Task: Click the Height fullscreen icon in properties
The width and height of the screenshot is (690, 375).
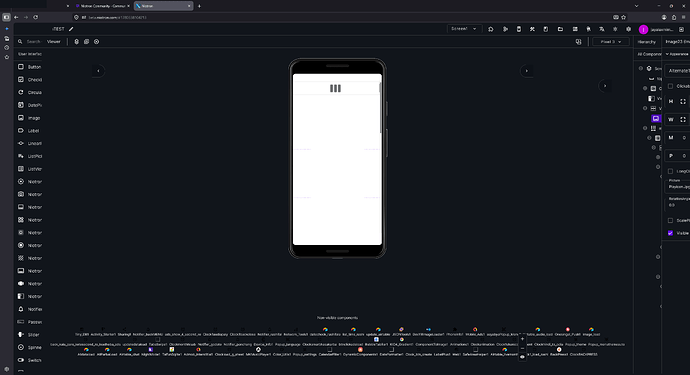Action: (683, 102)
